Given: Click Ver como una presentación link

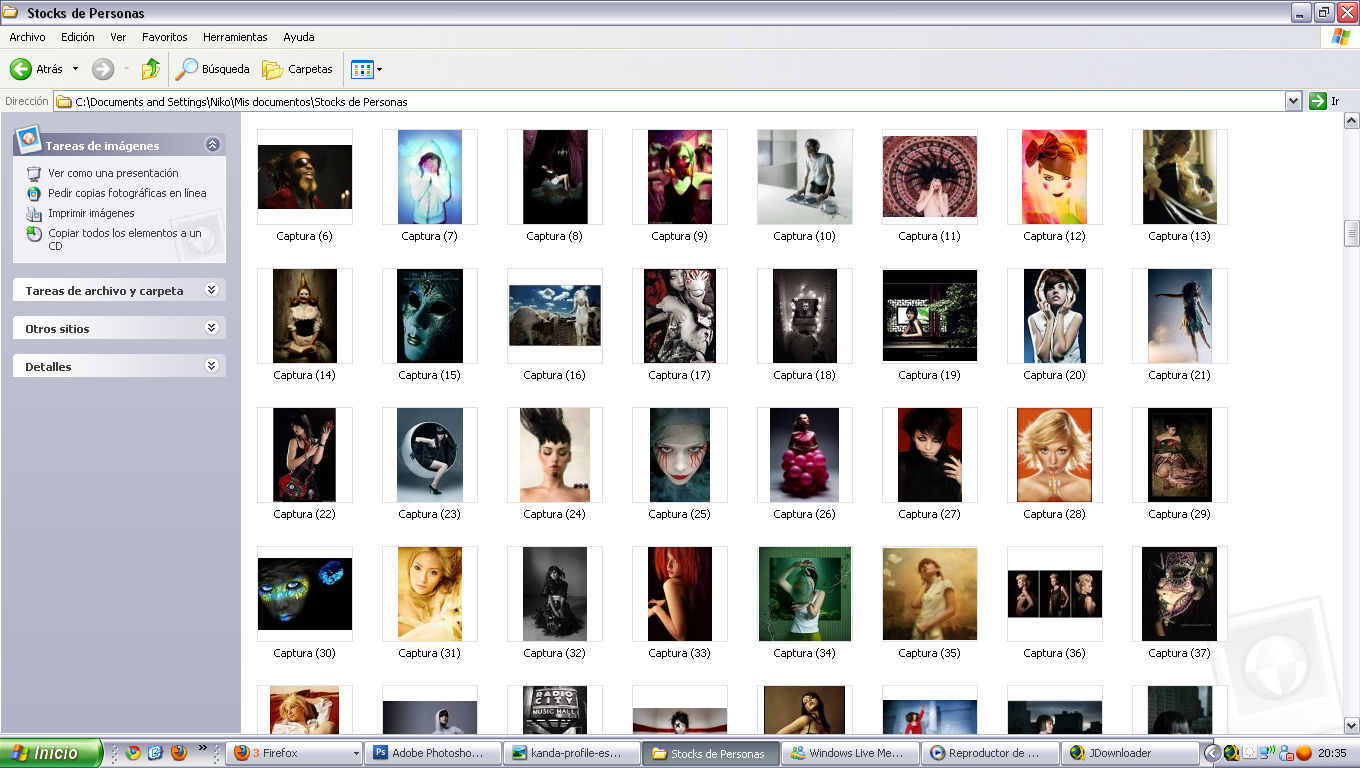Looking at the screenshot, I should [113, 173].
